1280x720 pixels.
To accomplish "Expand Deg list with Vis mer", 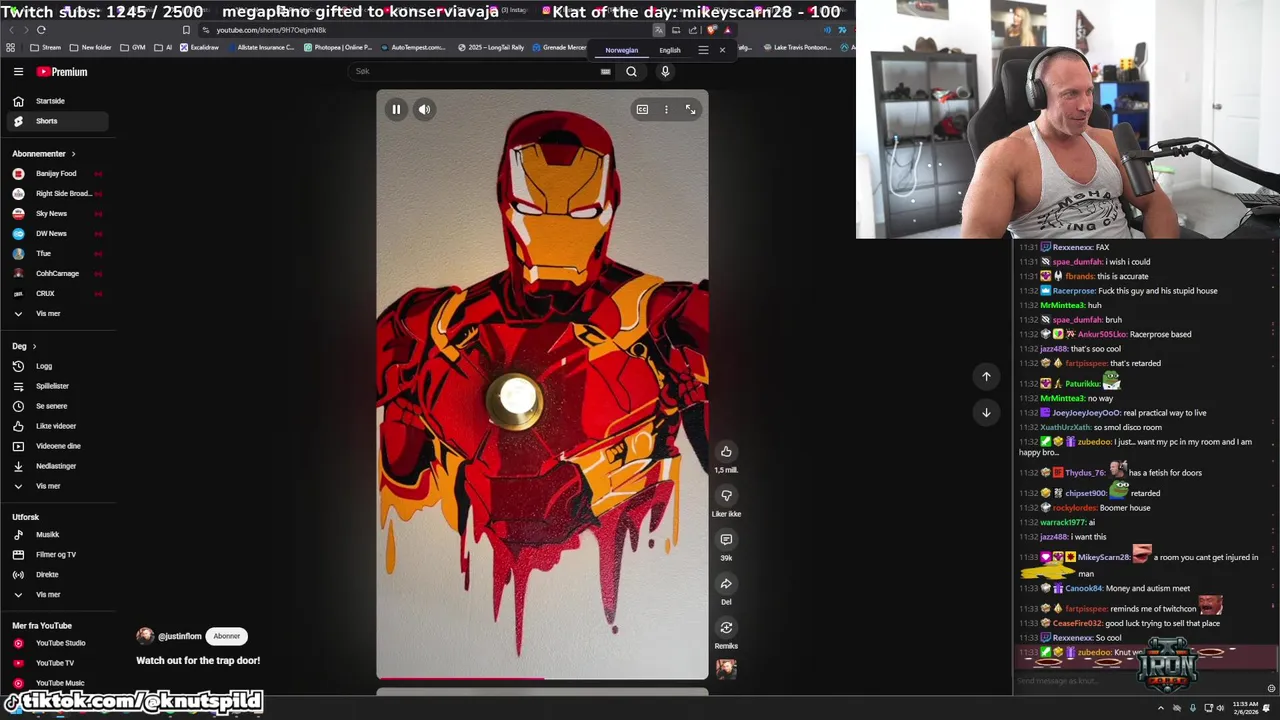I will point(56,486).
